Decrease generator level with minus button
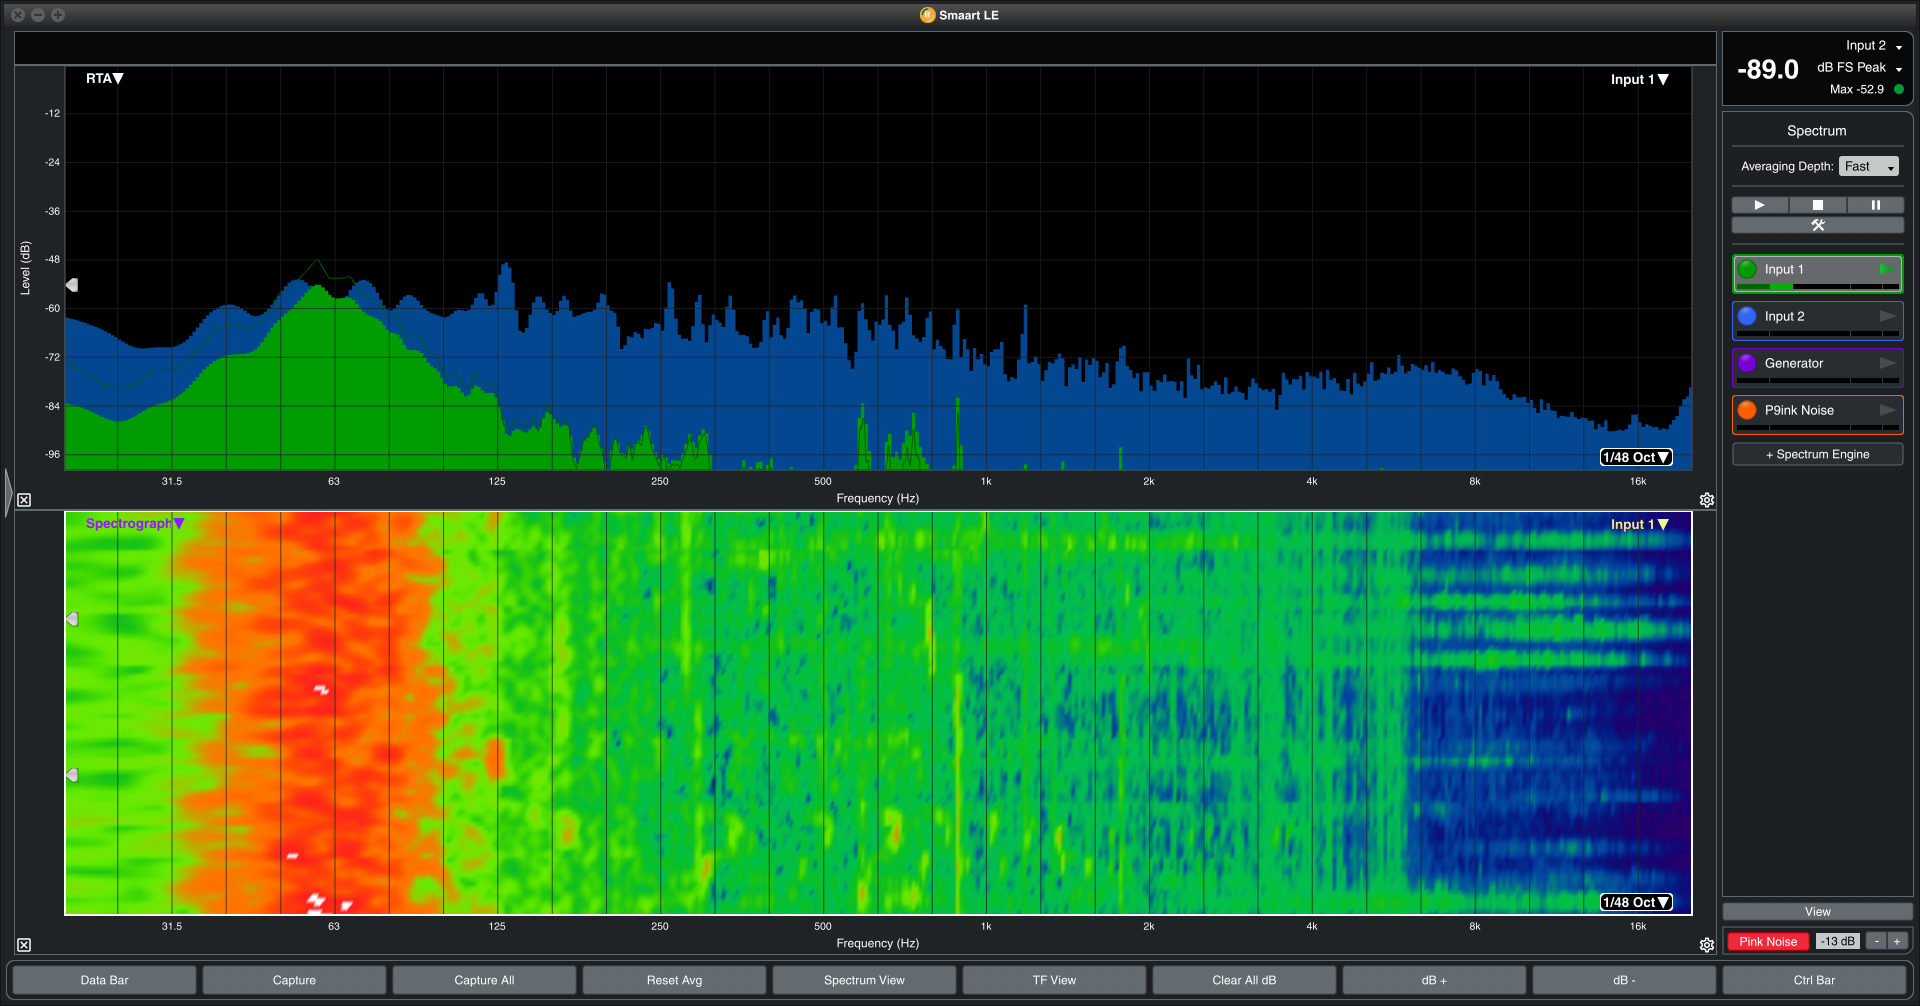The width and height of the screenshot is (1920, 1006). point(1877,941)
